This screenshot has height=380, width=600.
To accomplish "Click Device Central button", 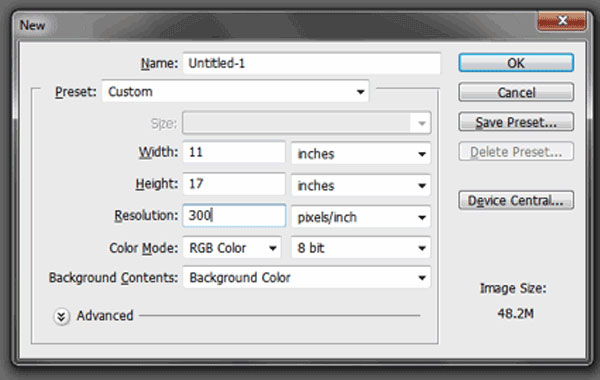I will pyautogui.click(x=516, y=201).
